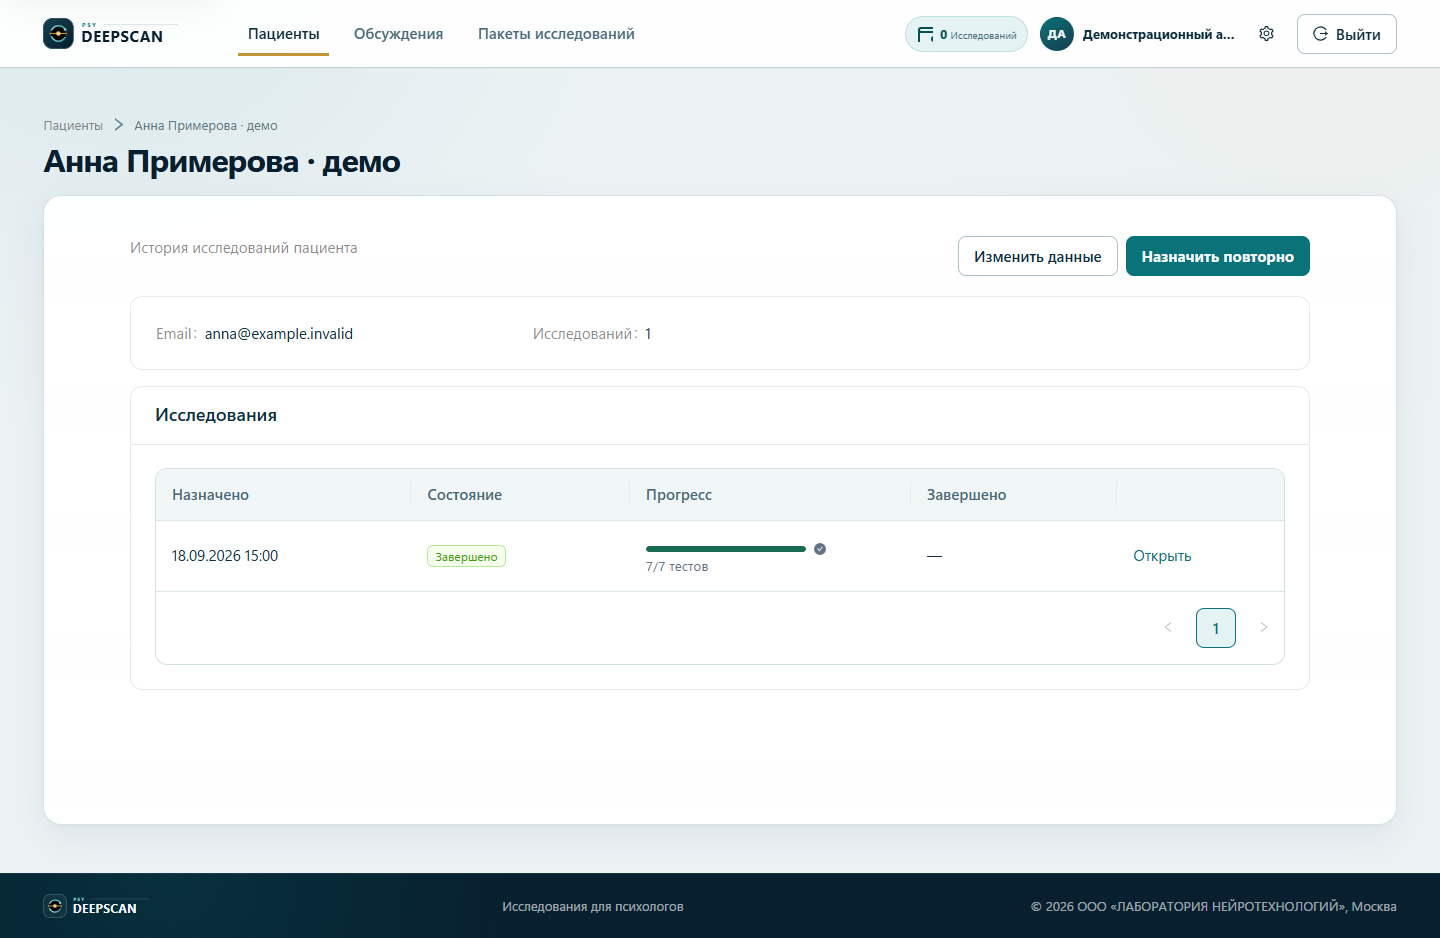Click the DeepScan logo in the footer

[x=91, y=906]
